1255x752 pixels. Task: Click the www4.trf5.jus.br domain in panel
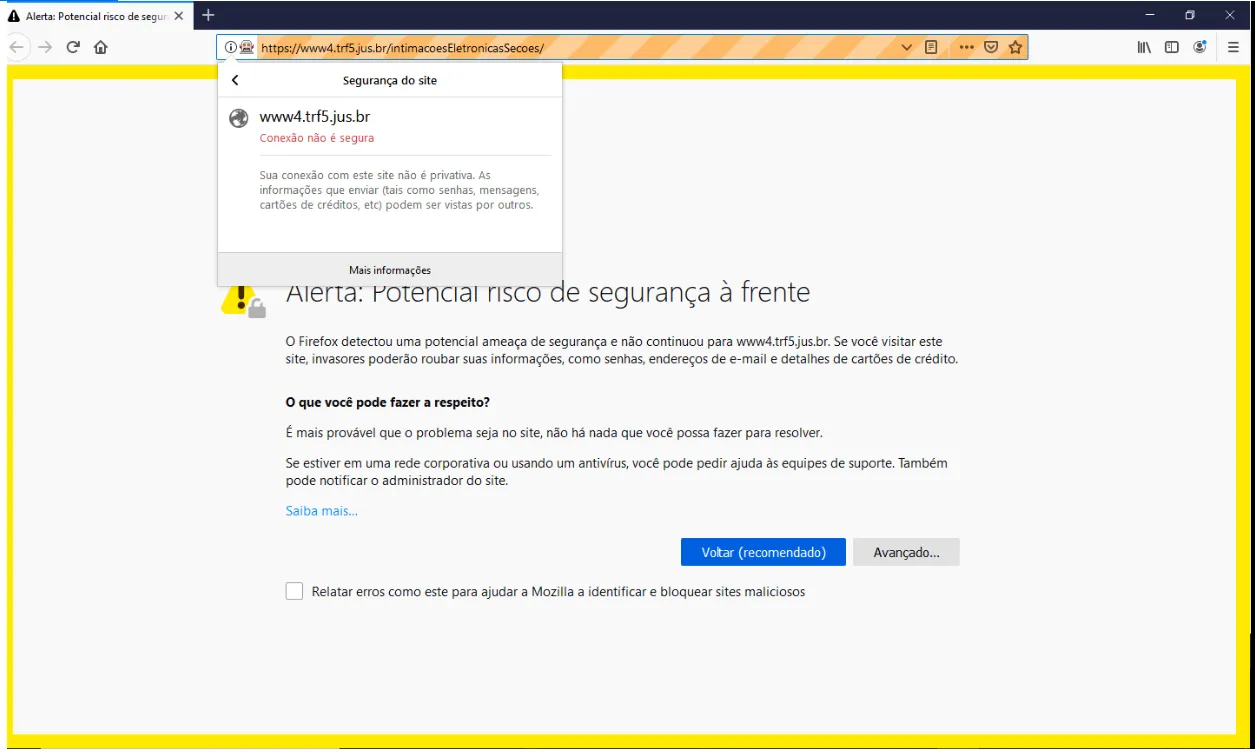click(315, 117)
